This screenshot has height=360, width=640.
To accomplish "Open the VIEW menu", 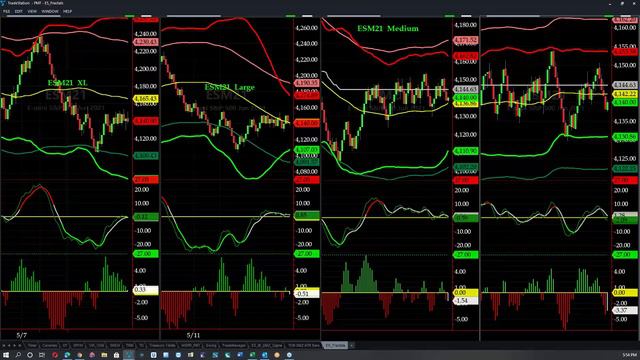I will (32, 11).
